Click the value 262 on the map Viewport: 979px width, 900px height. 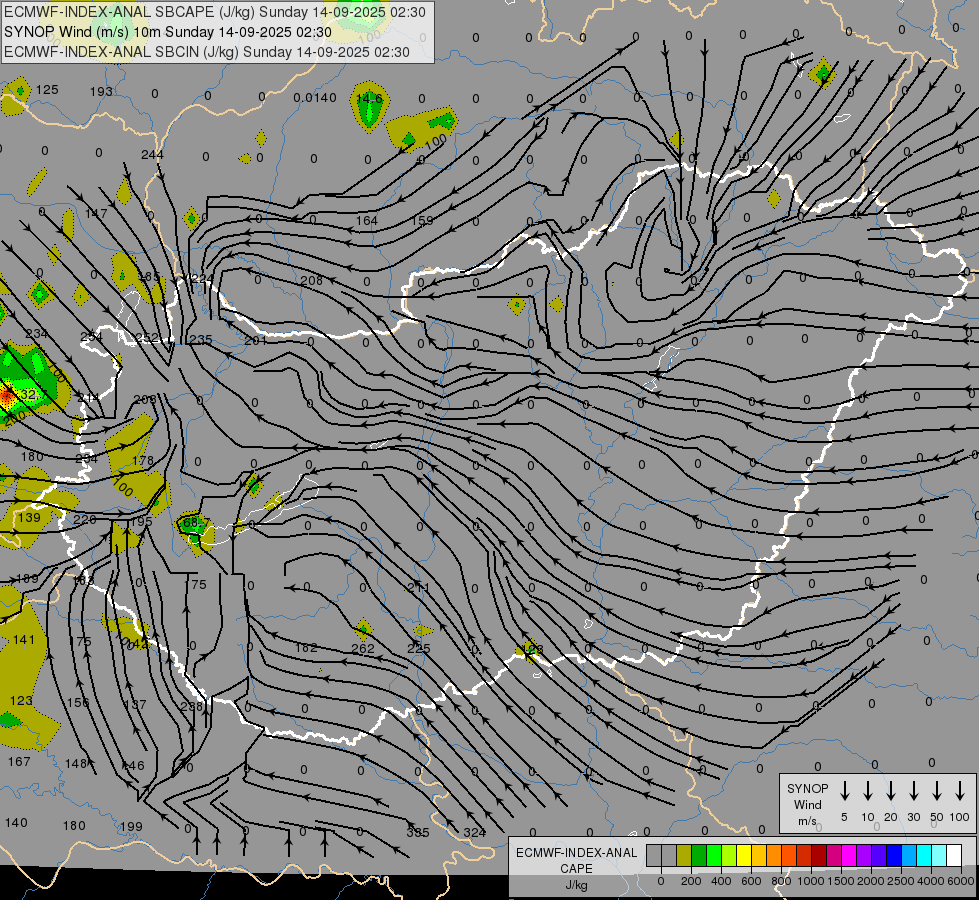tap(363, 649)
